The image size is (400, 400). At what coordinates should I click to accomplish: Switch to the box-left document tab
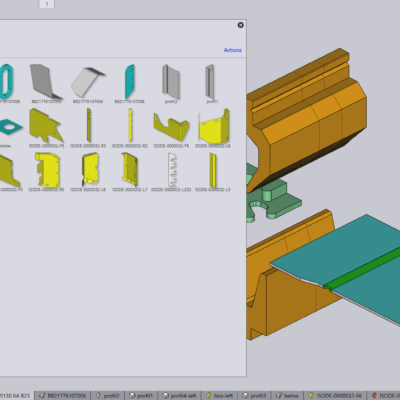(219, 396)
